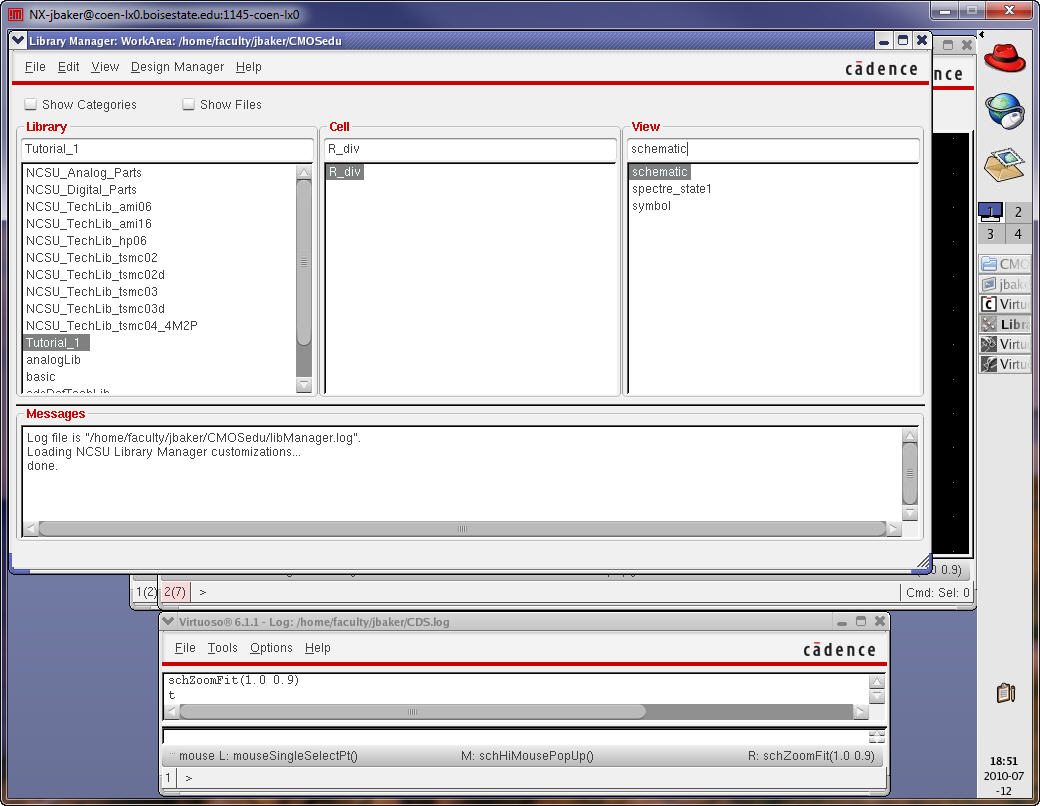Click Virtuoso Log scroll-up arrow
This screenshot has height=806, width=1040.
point(877,682)
